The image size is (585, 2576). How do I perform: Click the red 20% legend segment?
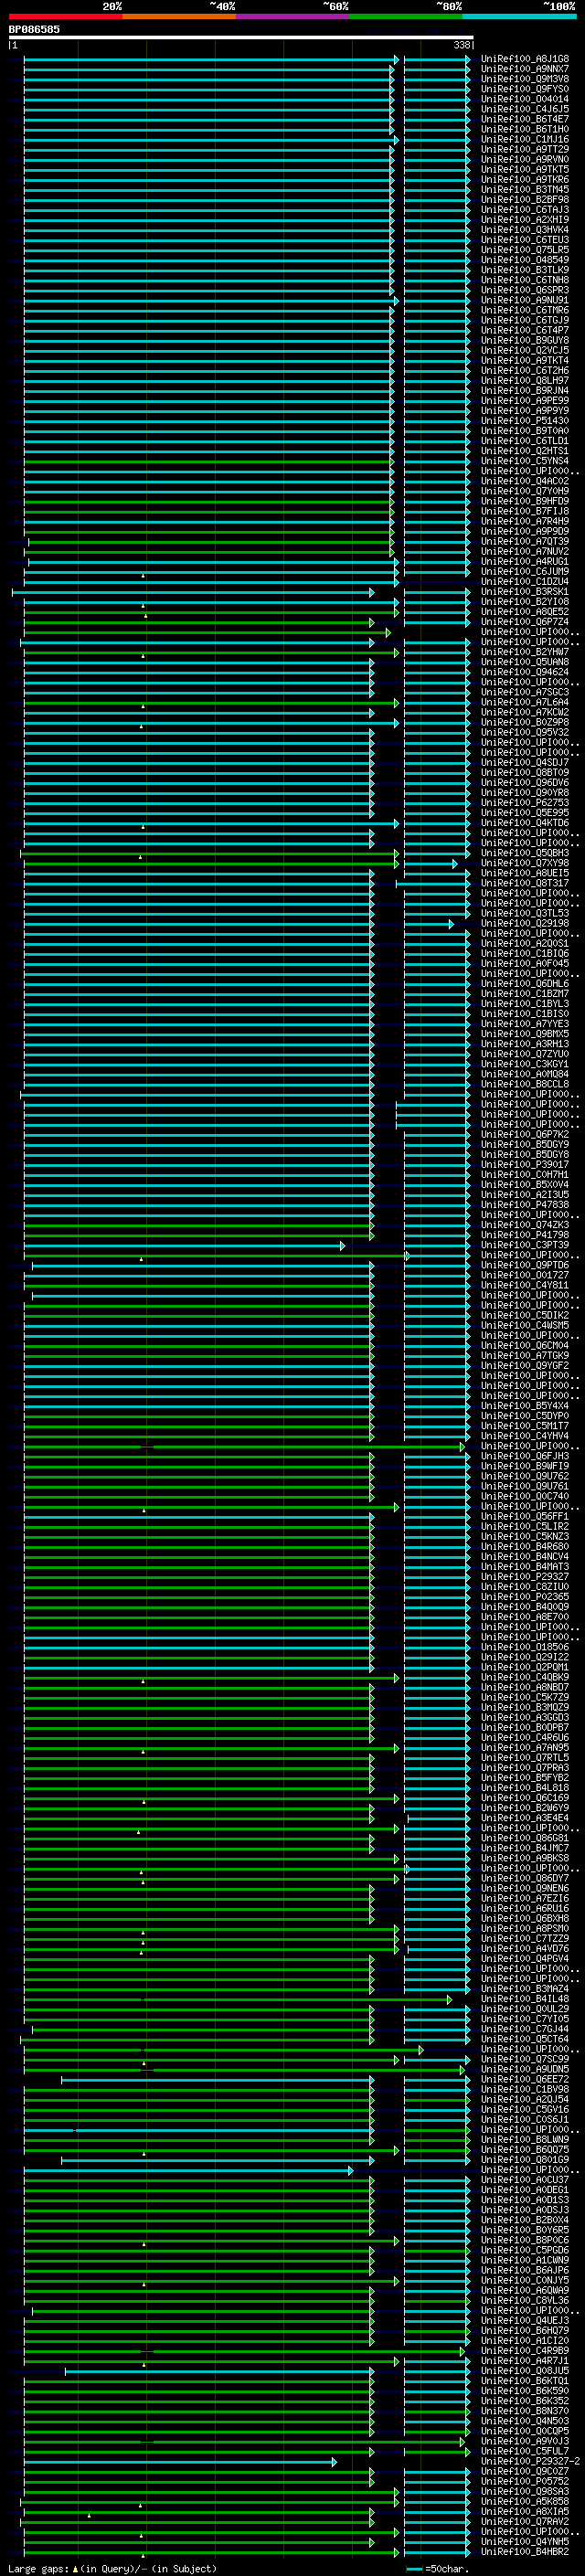tap(65, 16)
